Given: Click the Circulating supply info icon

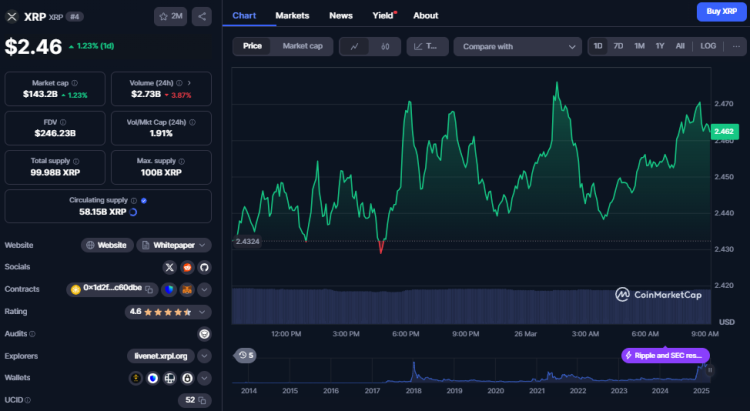Looking at the screenshot, I should (x=134, y=200).
